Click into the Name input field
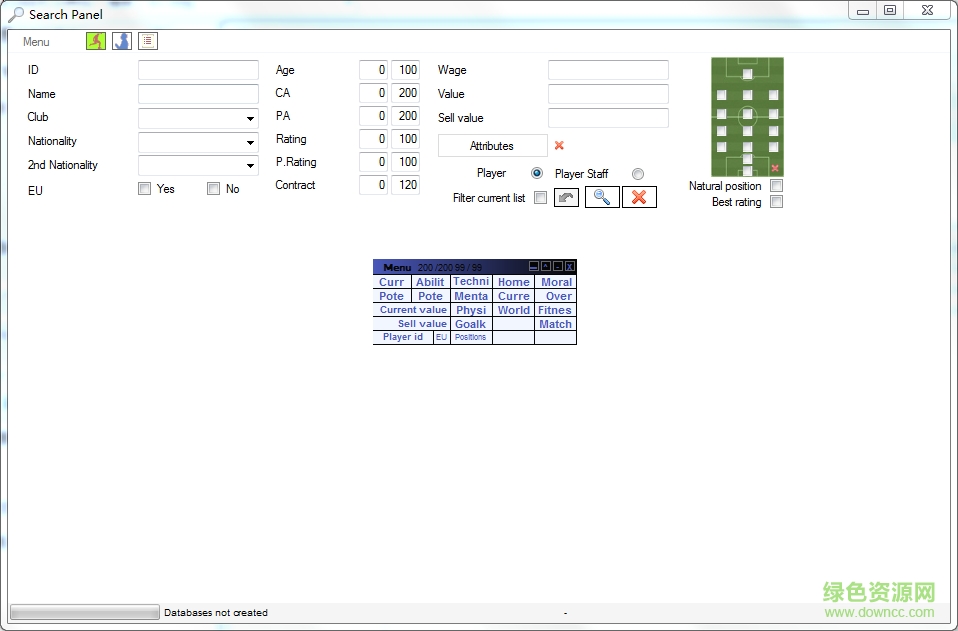 (x=198, y=94)
